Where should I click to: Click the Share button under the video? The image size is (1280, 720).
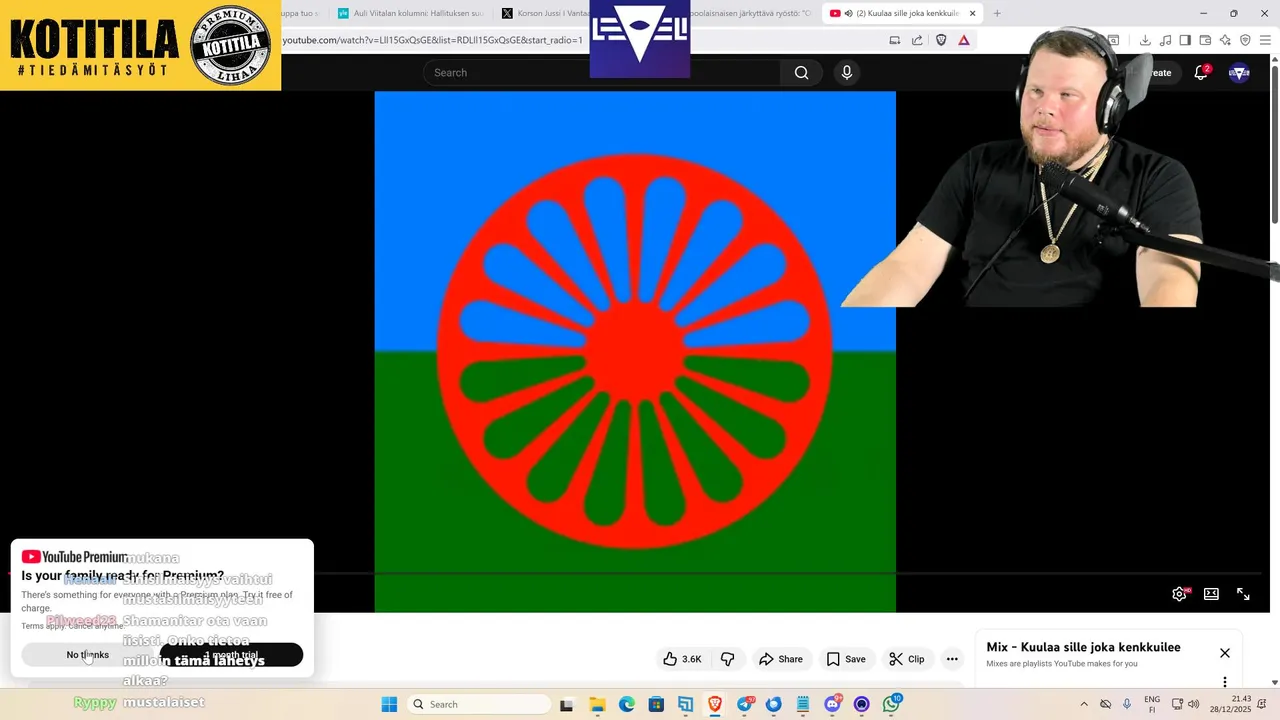(x=781, y=659)
